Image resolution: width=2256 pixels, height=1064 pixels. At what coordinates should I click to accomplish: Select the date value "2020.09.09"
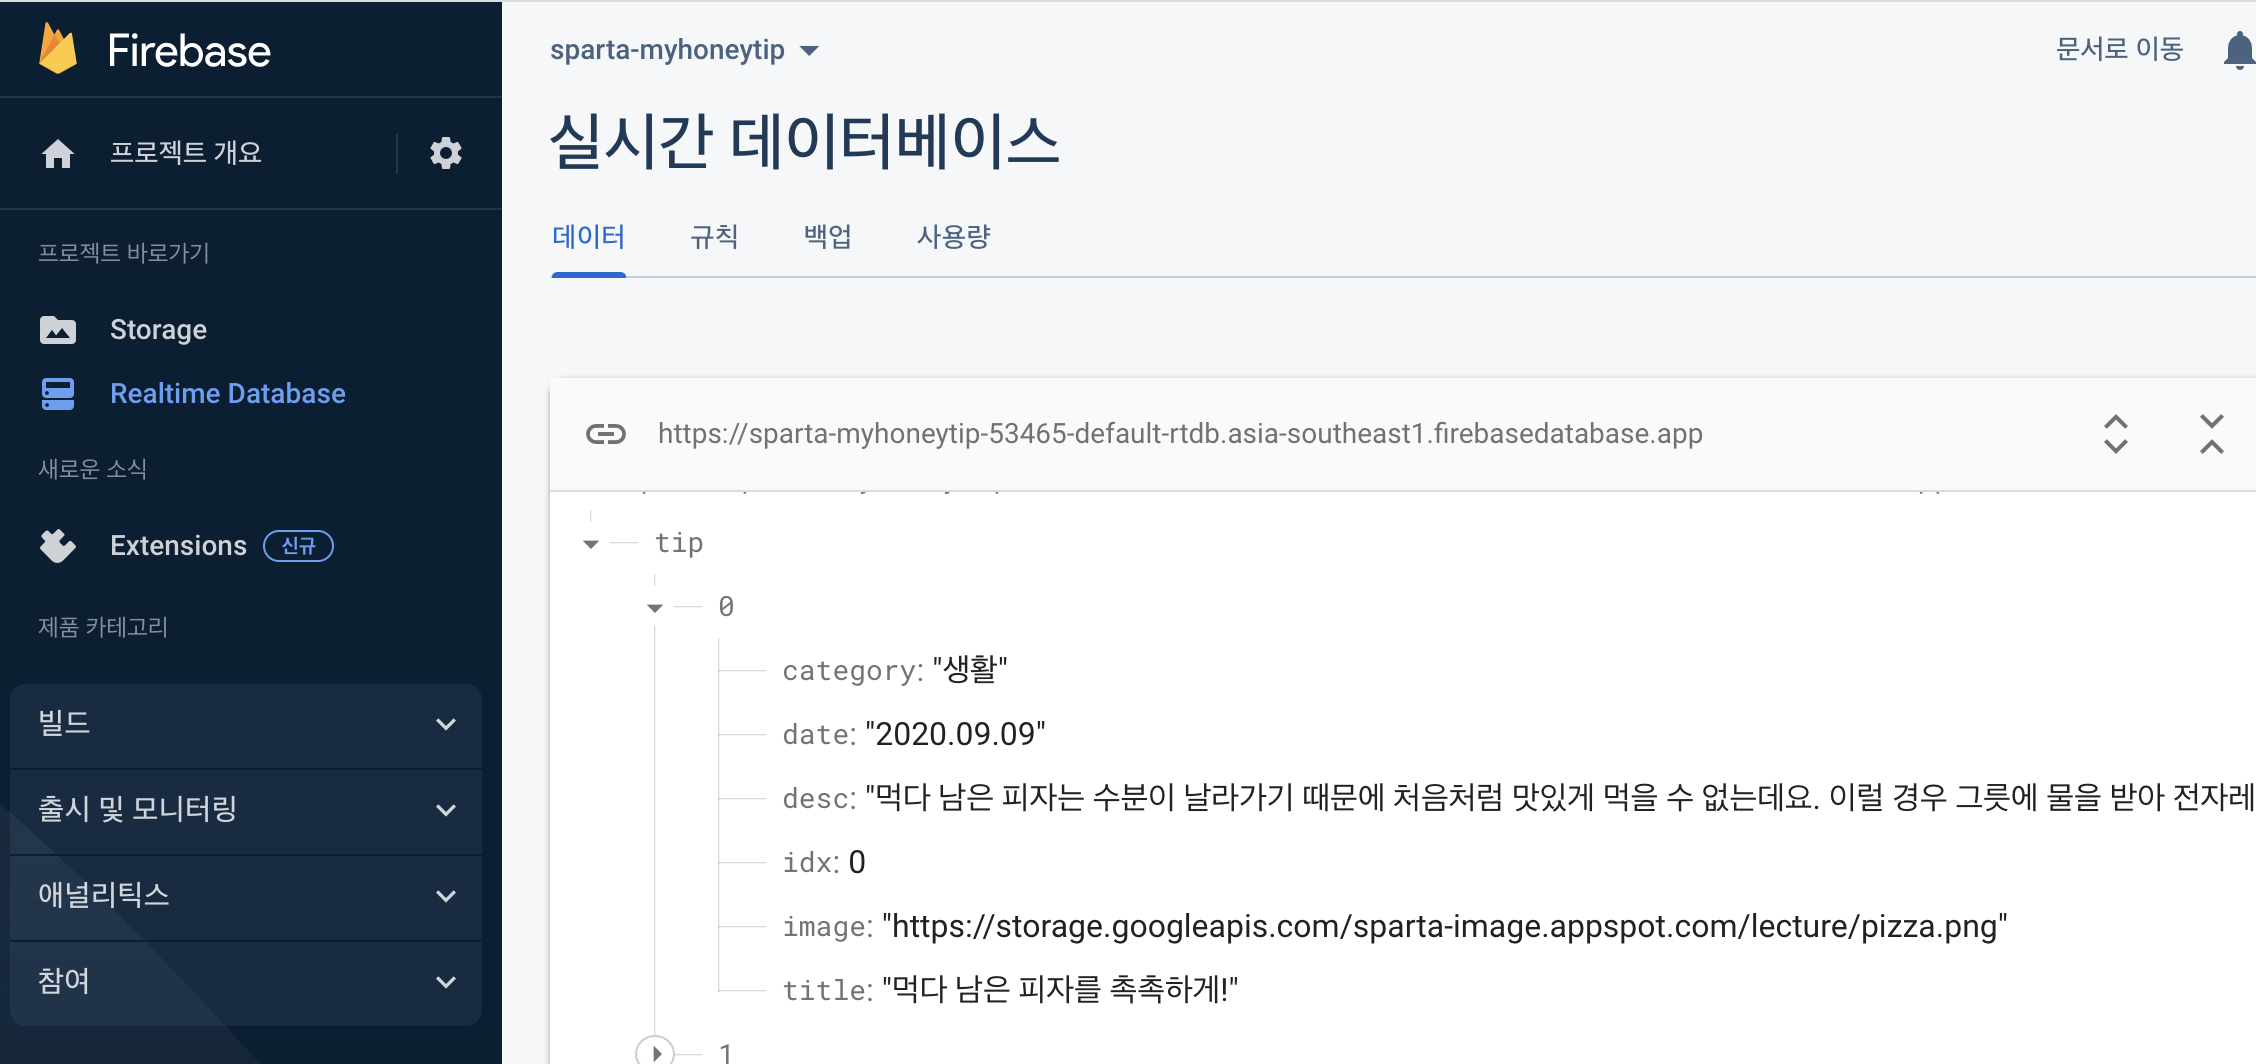[x=955, y=734]
